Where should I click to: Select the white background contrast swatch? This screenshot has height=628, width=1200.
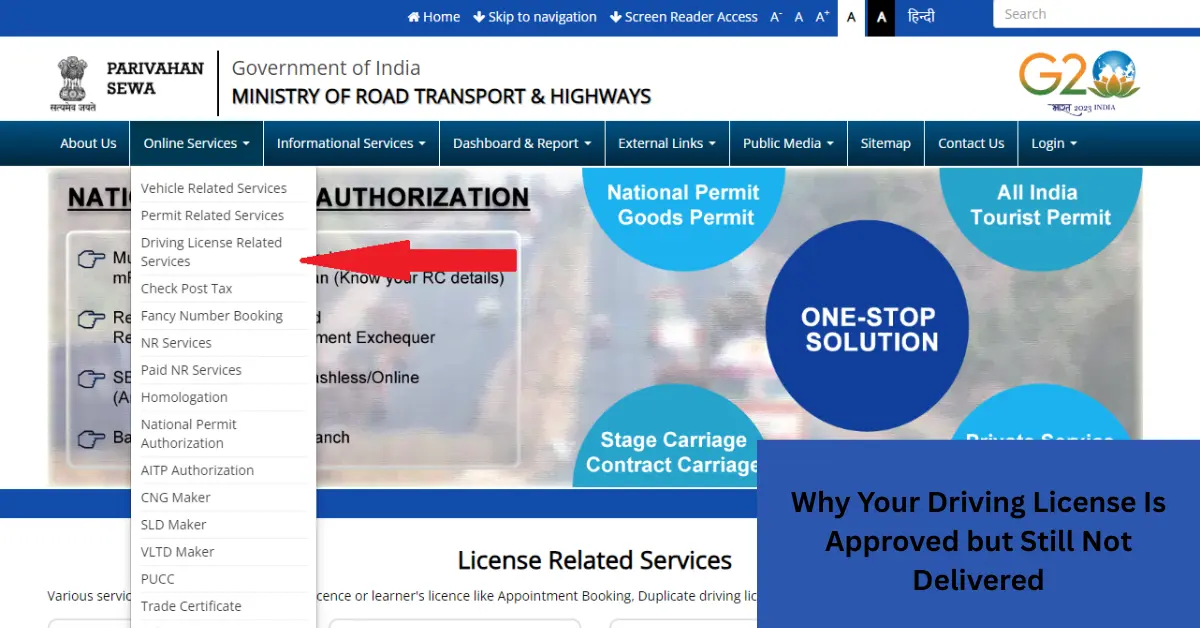pyautogui.click(x=852, y=17)
